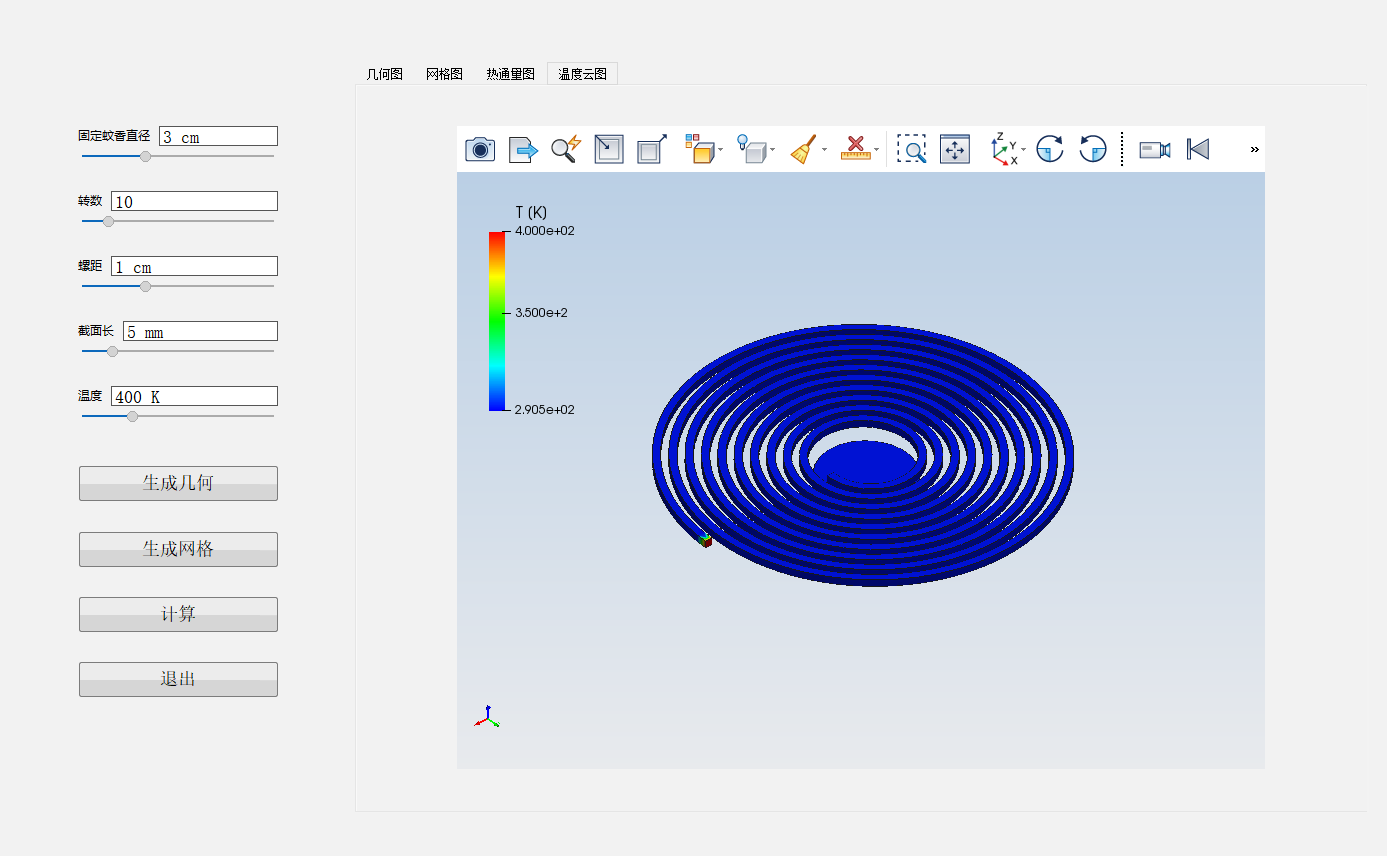The width and height of the screenshot is (1387, 856).
Task: Click the 转数 input field showing 10
Action: 194,201
